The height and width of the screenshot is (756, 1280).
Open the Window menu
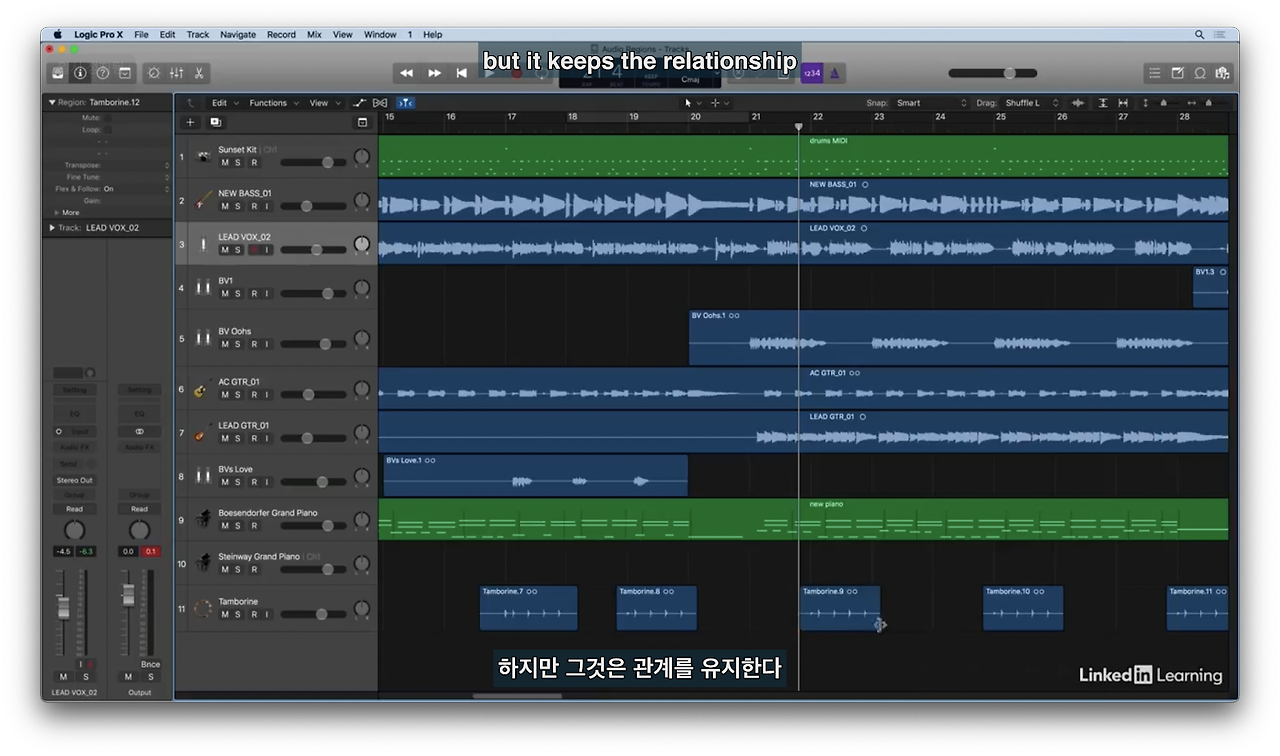tap(380, 34)
